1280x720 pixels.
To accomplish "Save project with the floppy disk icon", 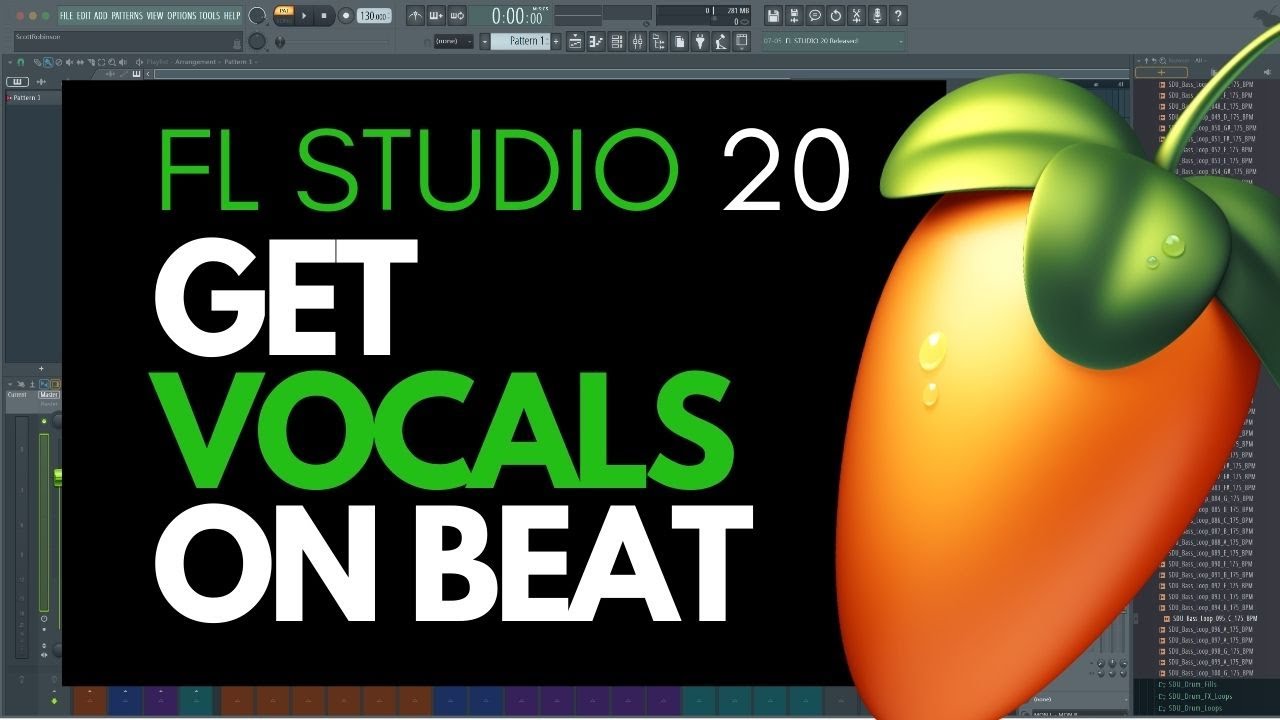I will coord(773,16).
